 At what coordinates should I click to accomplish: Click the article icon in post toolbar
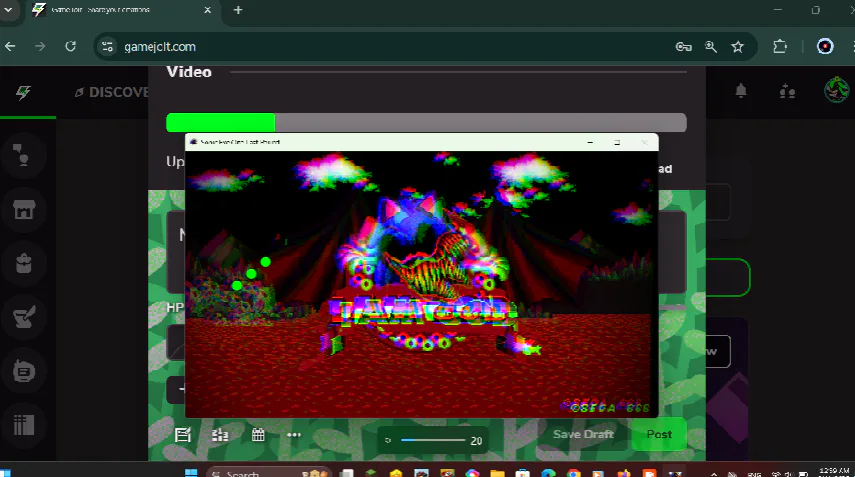[x=183, y=435]
